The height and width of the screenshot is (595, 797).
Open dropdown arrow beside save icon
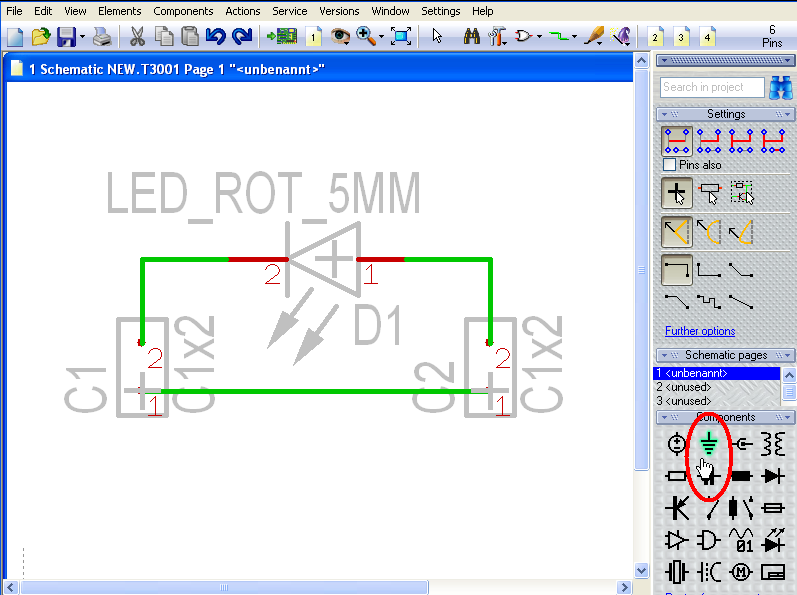click(82, 37)
